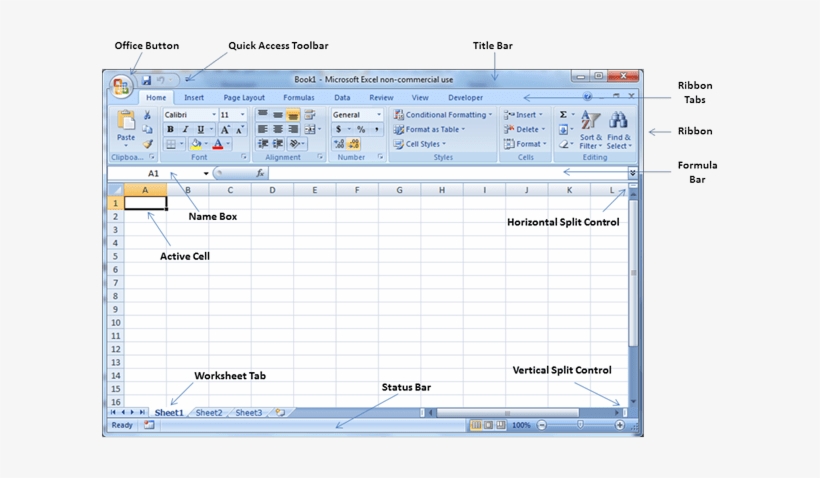Select column D header

[x=272, y=190]
